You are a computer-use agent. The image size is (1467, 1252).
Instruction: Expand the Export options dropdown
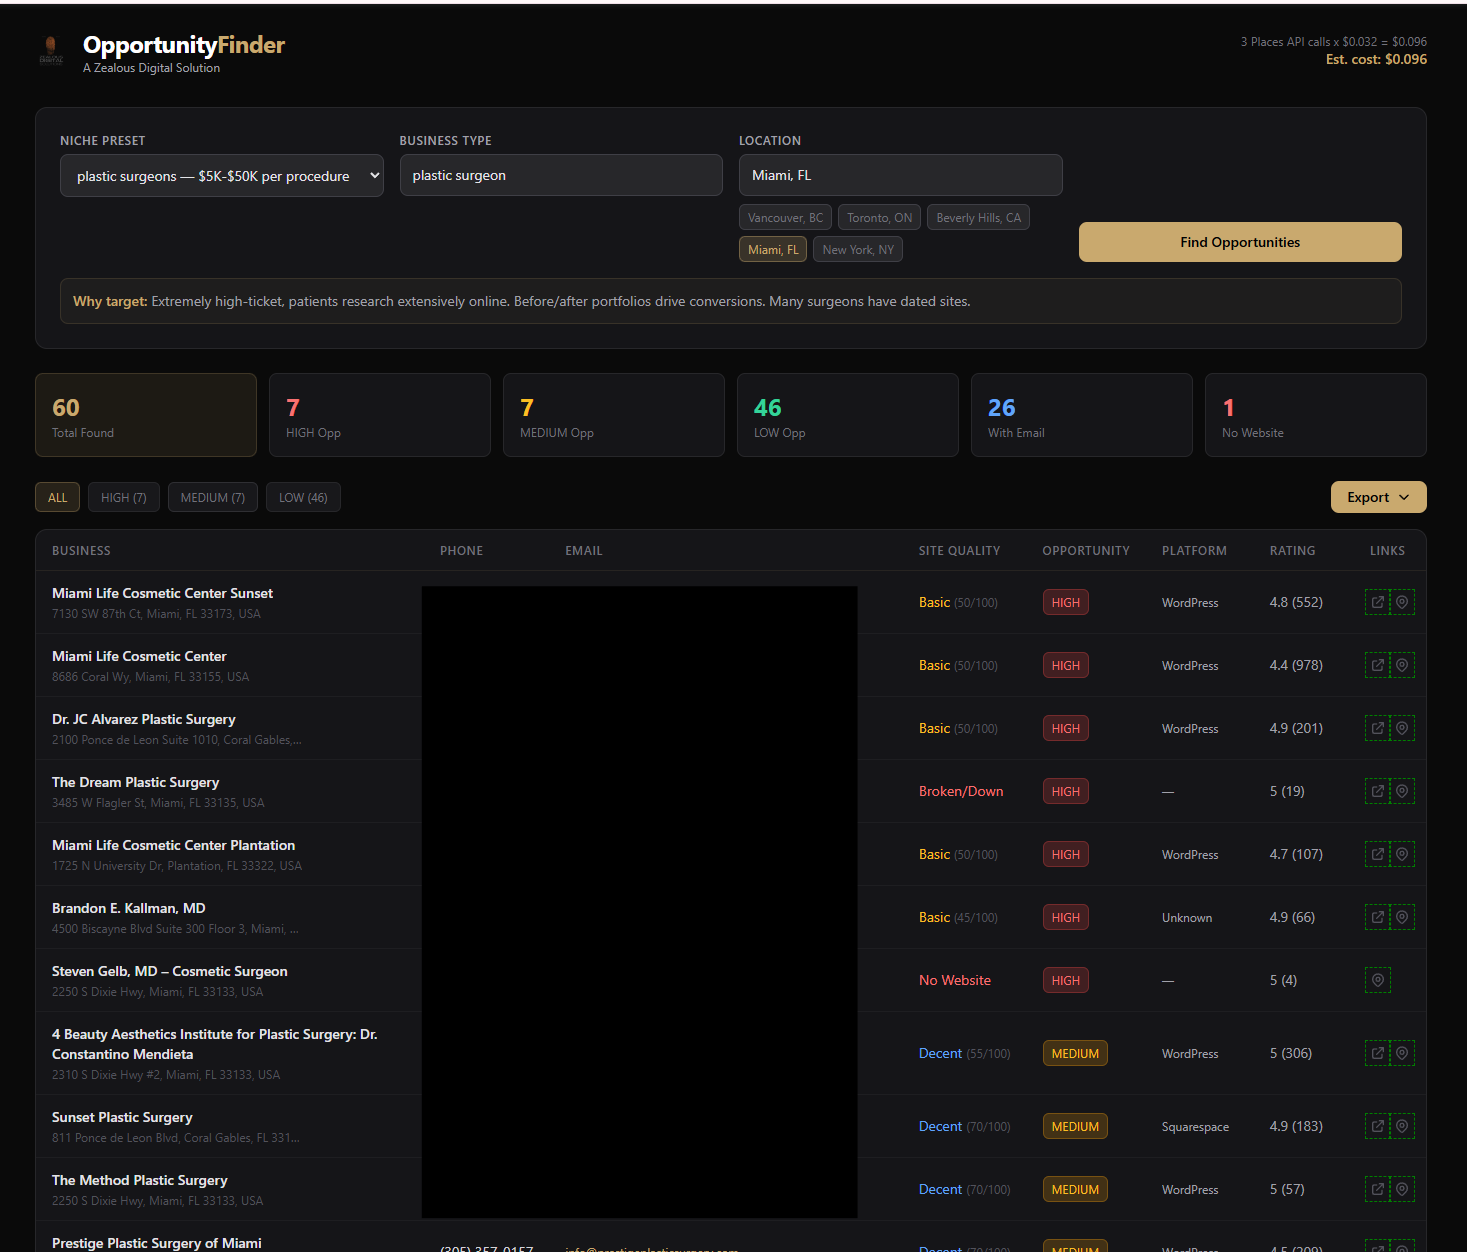1378,497
